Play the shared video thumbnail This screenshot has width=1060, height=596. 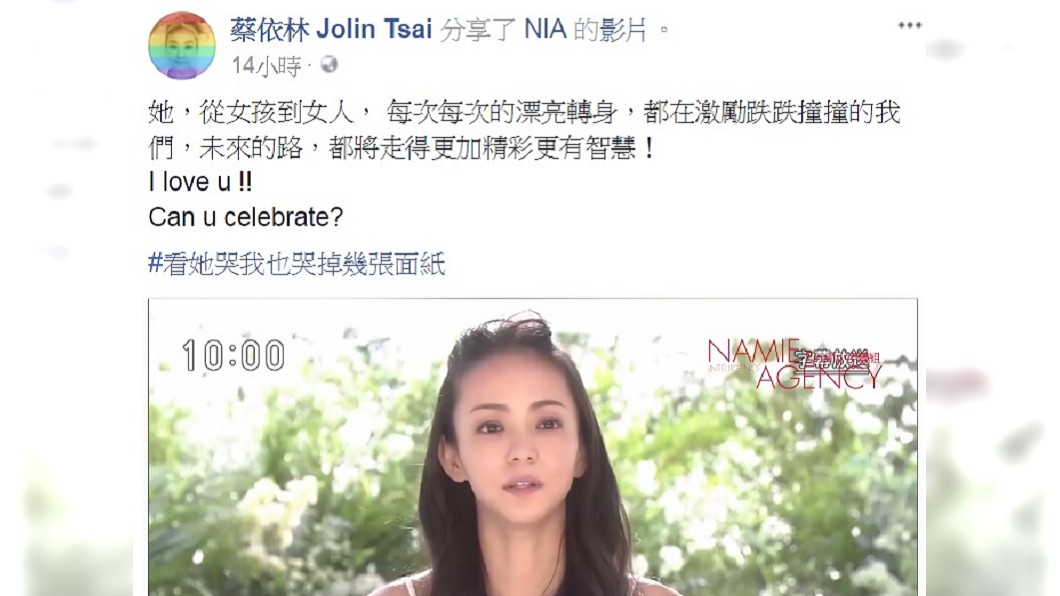533,447
